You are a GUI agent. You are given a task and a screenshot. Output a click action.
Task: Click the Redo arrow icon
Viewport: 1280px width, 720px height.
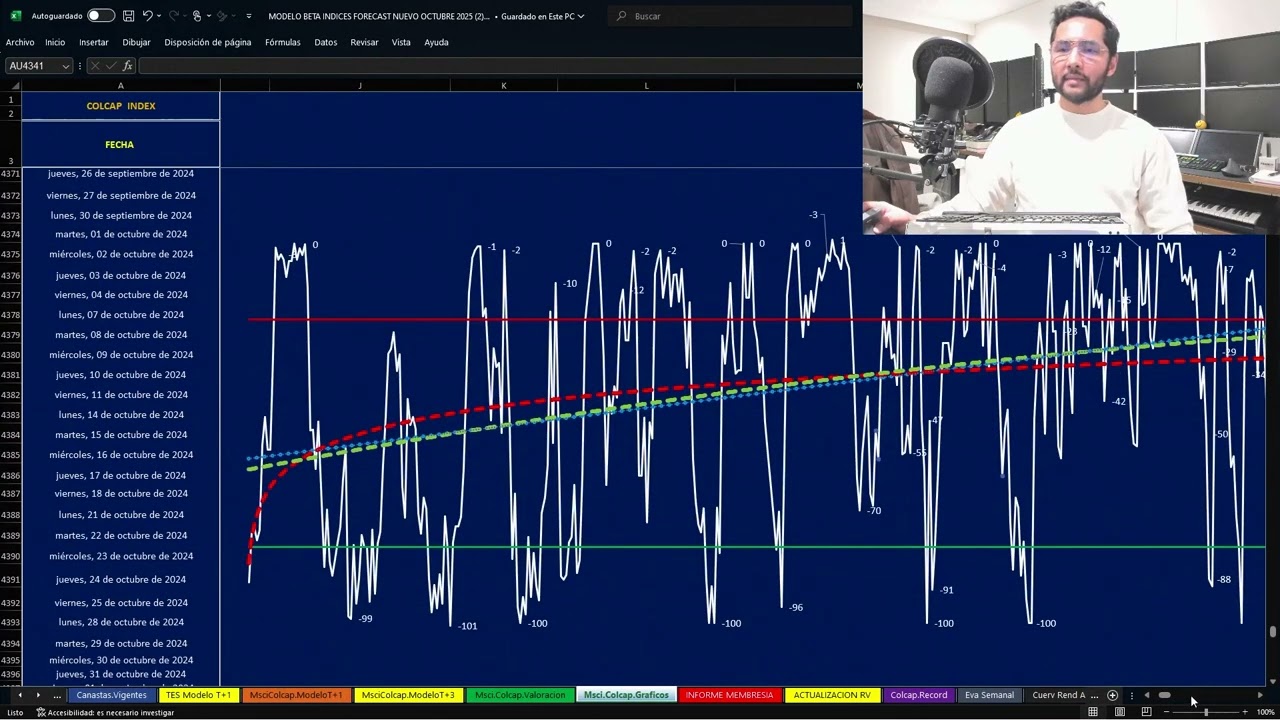[175, 16]
